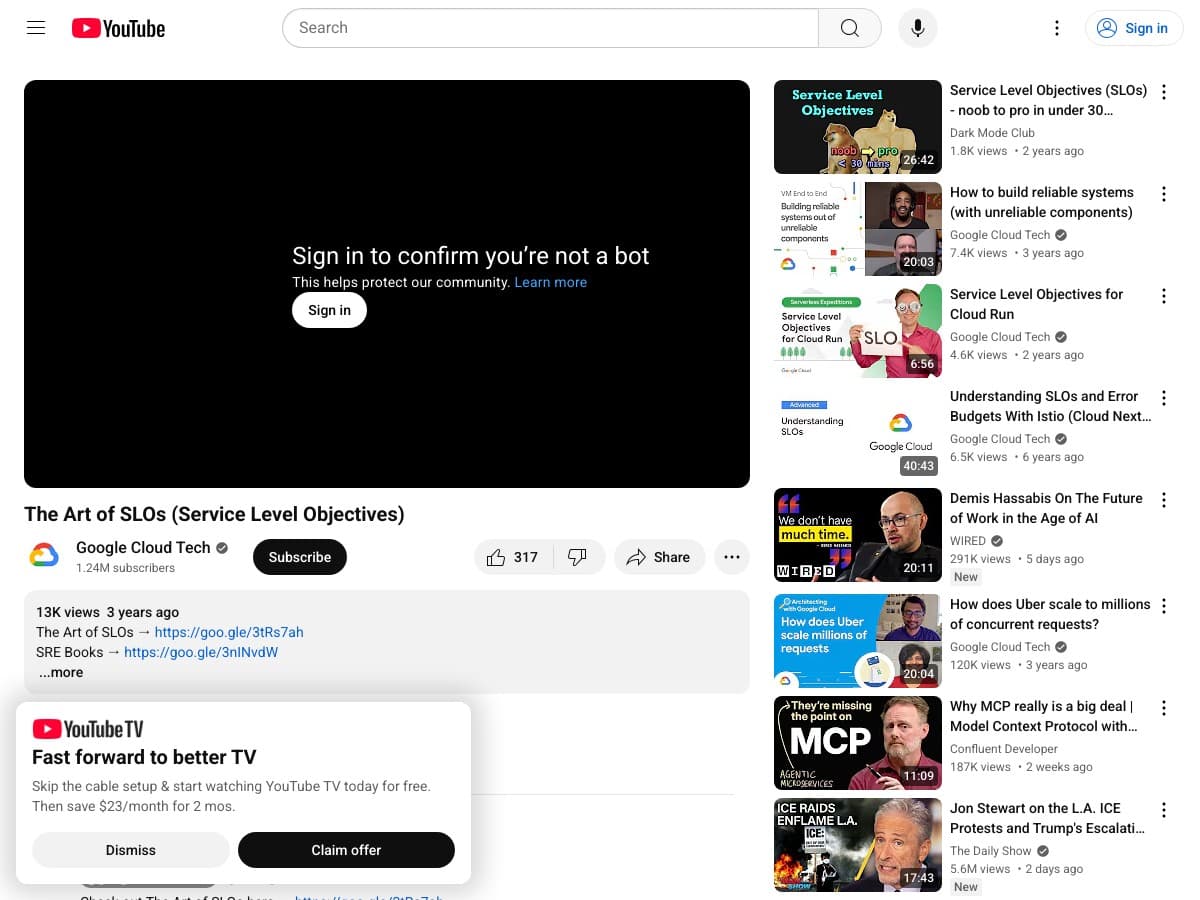The width and height of the screenshot is (1200, 900).
Task: Click Sign in in the header
Action: coord(1134,28)
